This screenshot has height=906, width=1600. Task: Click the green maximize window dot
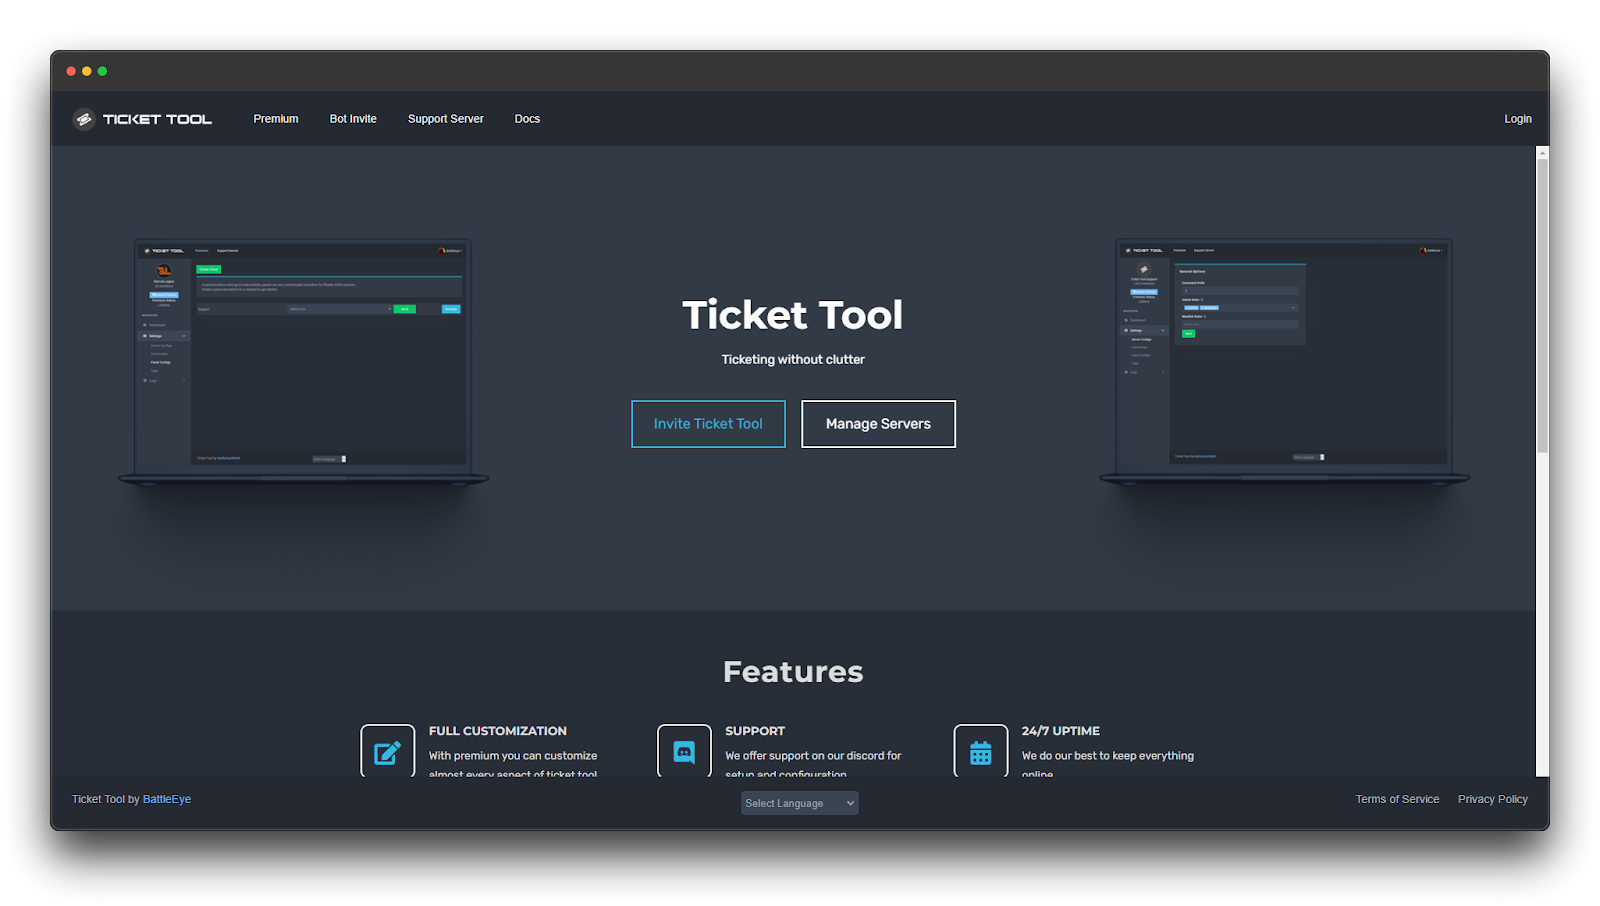point(102,71)
